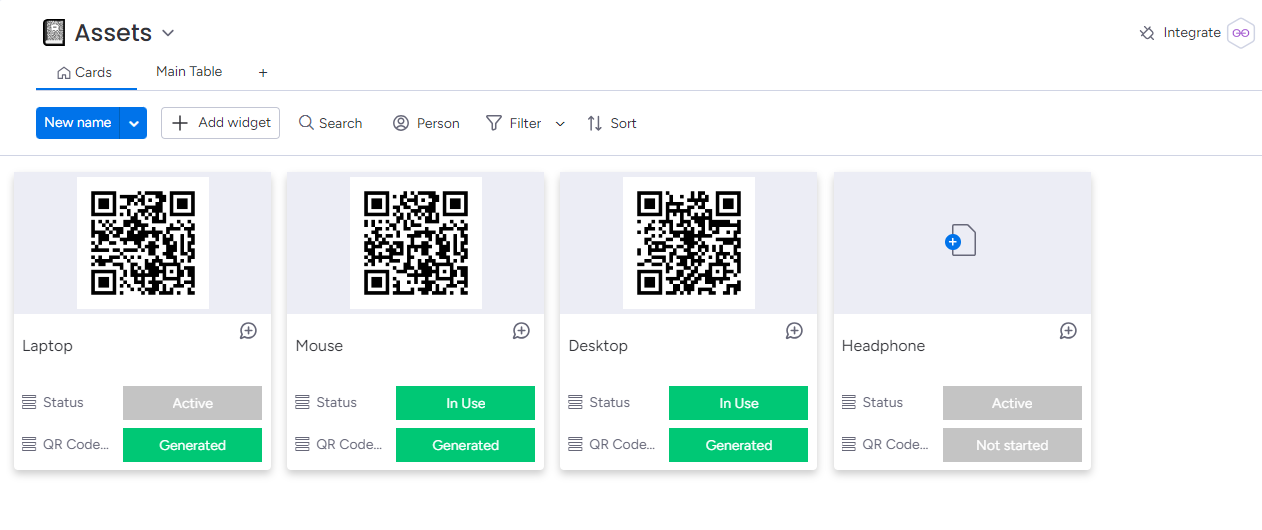Screen dimensions: 1262x530
Task: Click the Person avatar icon
Action: tap(401, 123)
